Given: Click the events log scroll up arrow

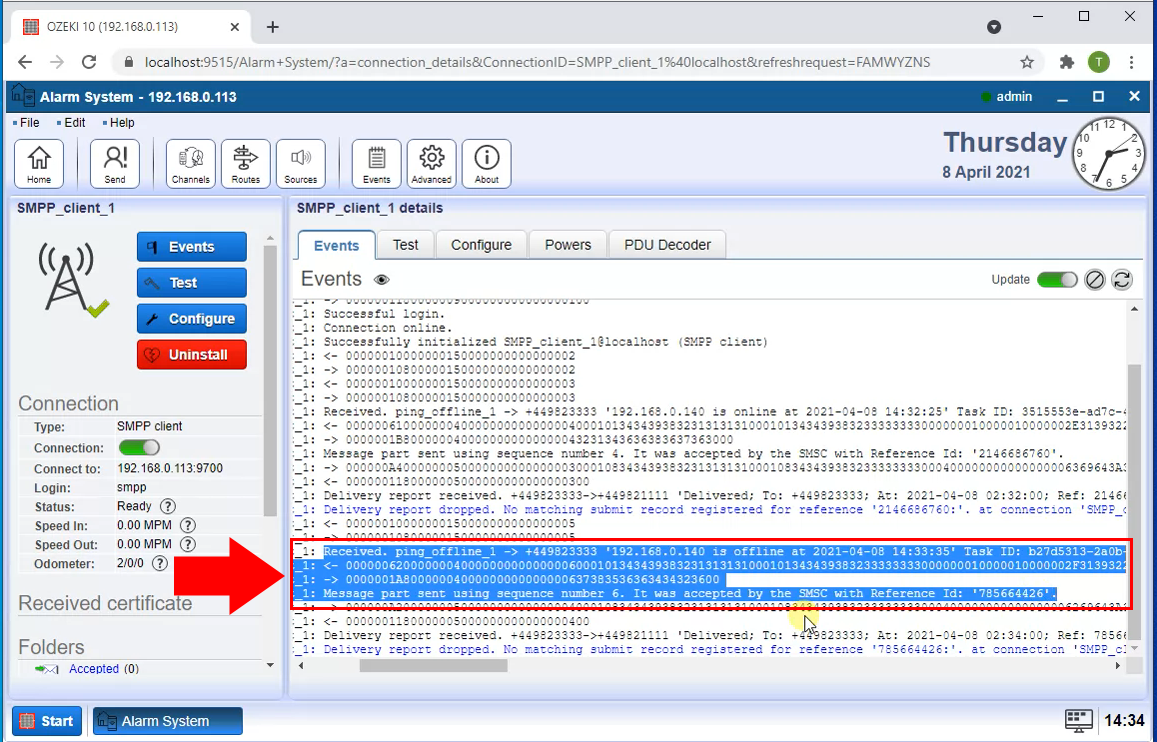Looking at the screenshot, I should tap(1134, 308).
